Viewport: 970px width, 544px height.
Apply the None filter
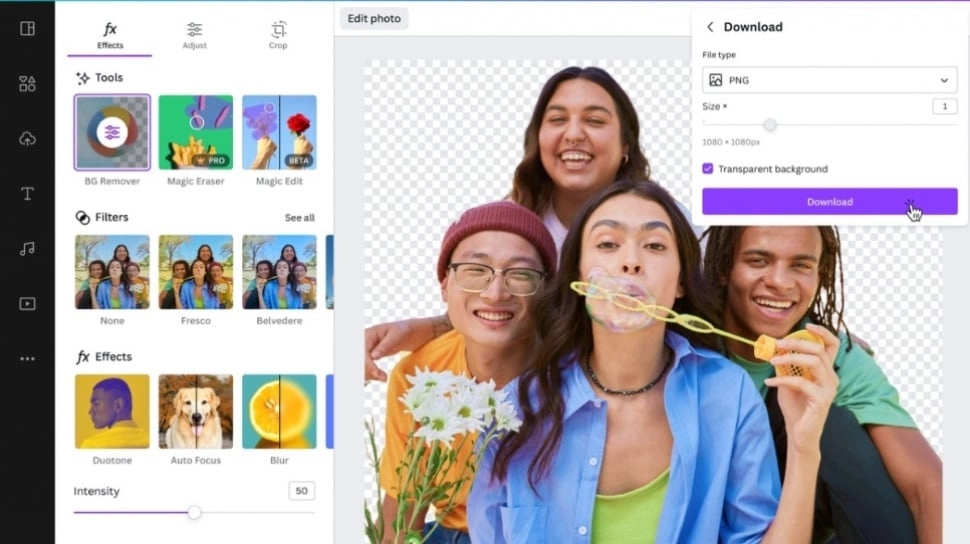[112, 272]
